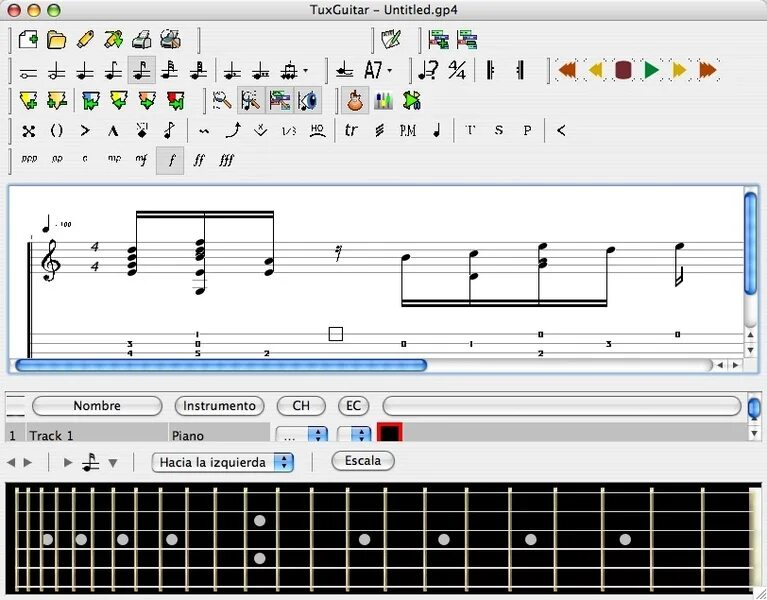This screenshot has width=767, height=600.
Task: Switch to edit mode with notepad icon
Action: (391, 39)
